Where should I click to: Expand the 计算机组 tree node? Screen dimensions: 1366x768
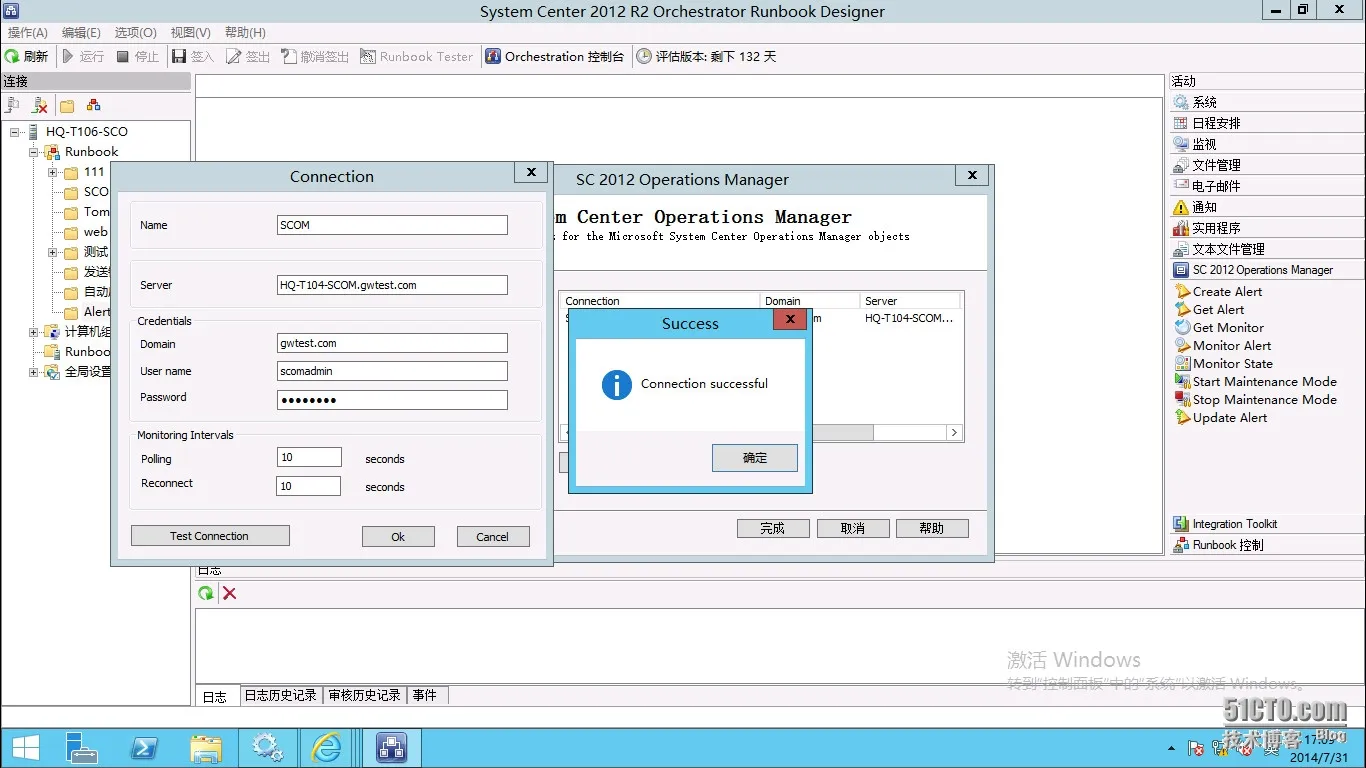click(x=34, y=332)
